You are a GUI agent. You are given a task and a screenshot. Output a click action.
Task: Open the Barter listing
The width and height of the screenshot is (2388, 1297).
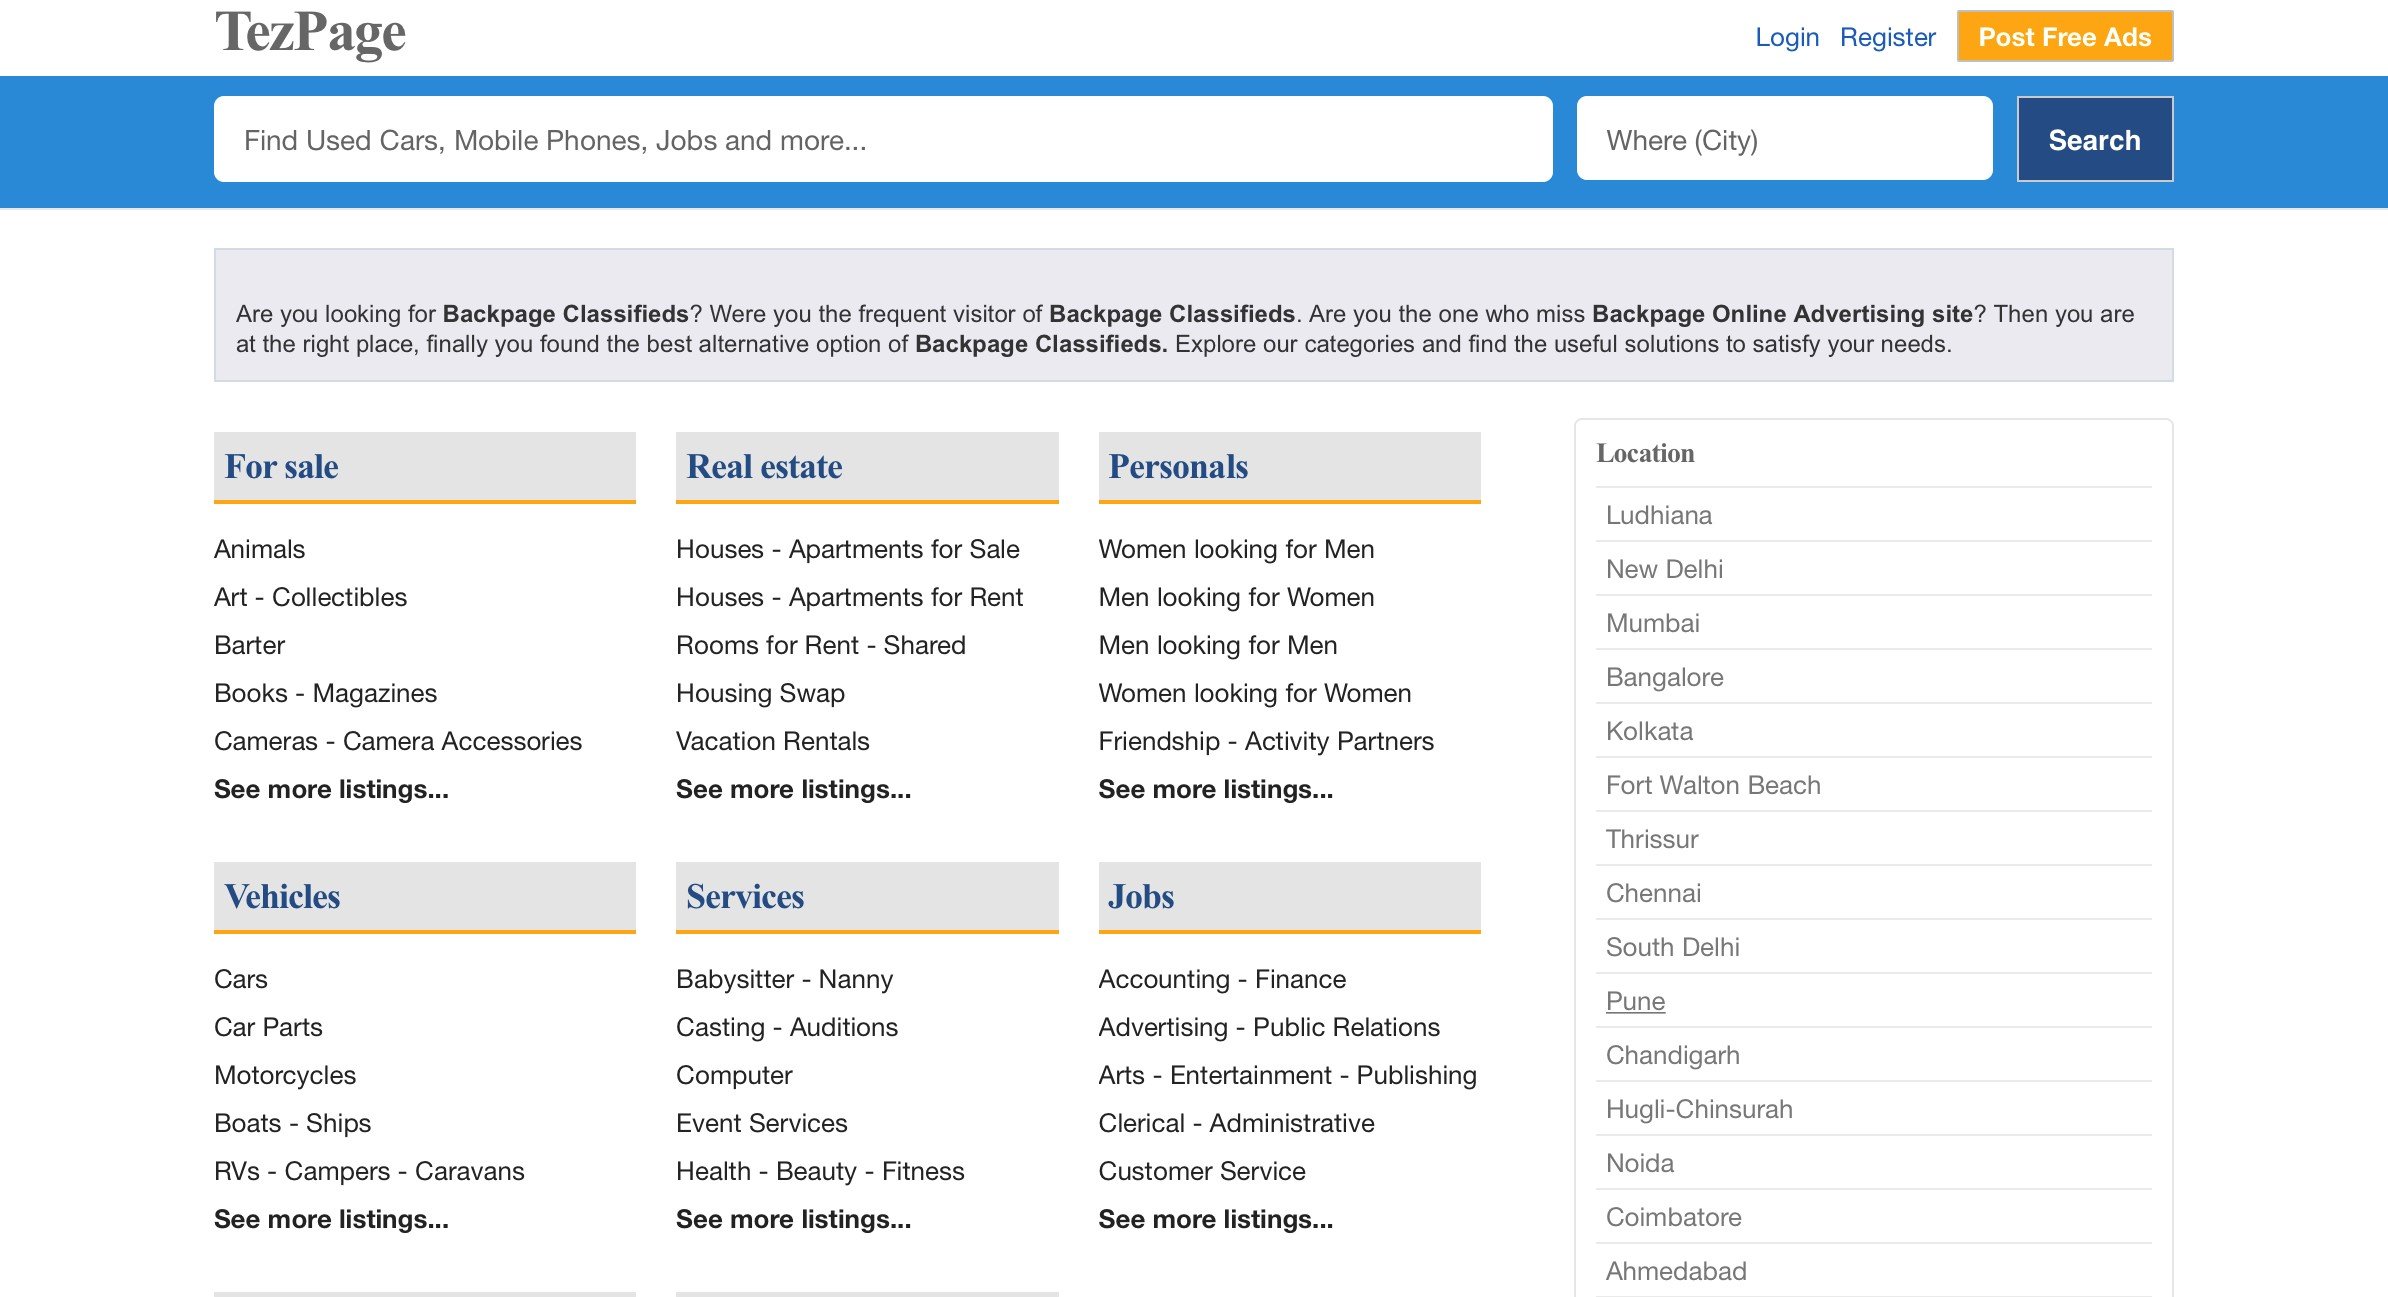[x=249, y=644]
